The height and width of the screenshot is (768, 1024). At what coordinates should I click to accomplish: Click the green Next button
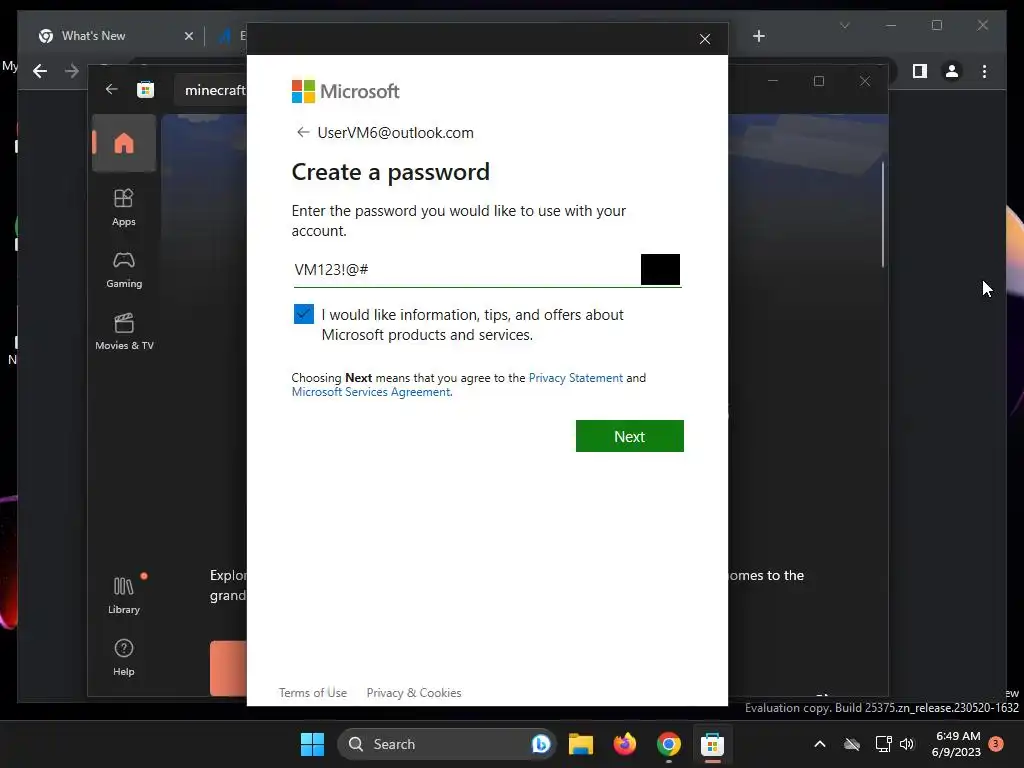coord(630,436)
